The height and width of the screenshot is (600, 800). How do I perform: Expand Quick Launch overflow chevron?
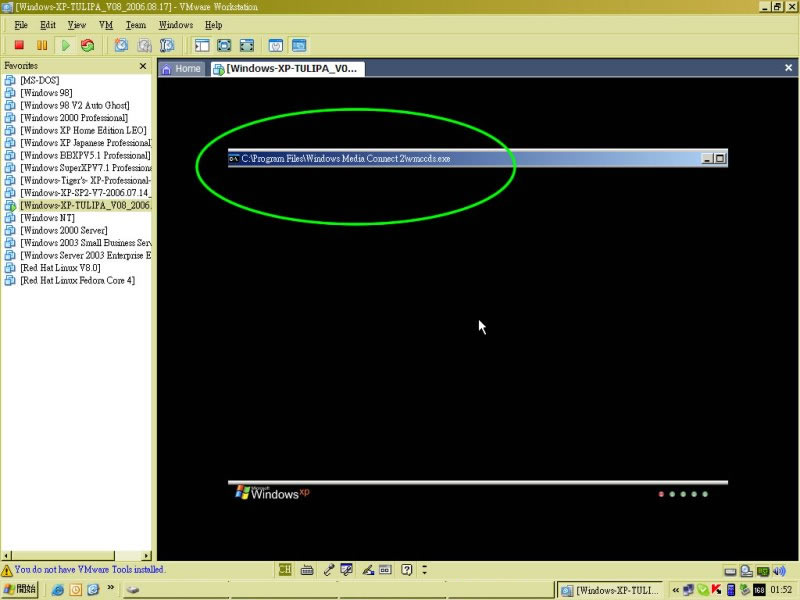tap(111, 588)
